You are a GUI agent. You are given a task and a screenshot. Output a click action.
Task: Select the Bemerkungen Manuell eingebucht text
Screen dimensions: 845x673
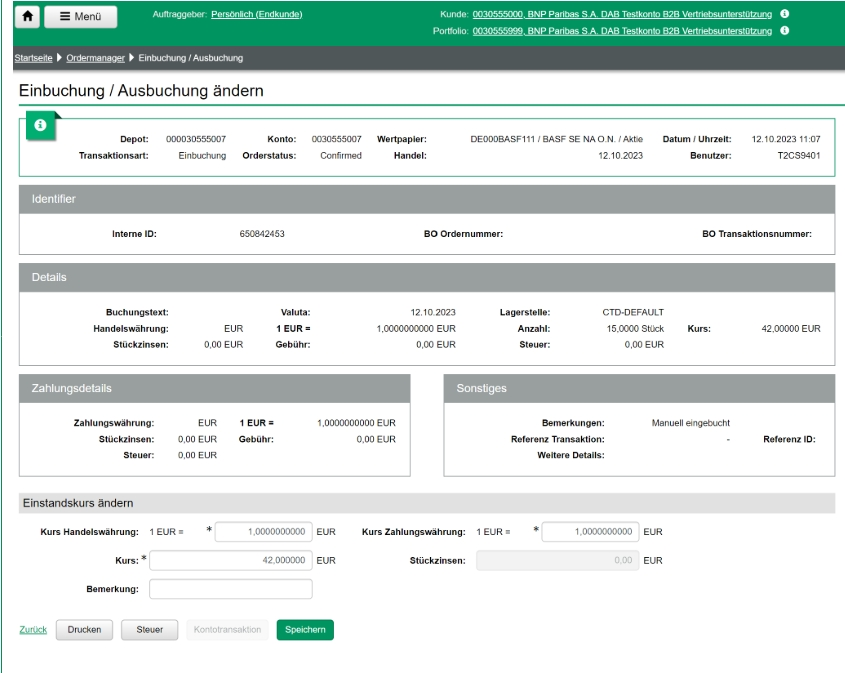691,423
